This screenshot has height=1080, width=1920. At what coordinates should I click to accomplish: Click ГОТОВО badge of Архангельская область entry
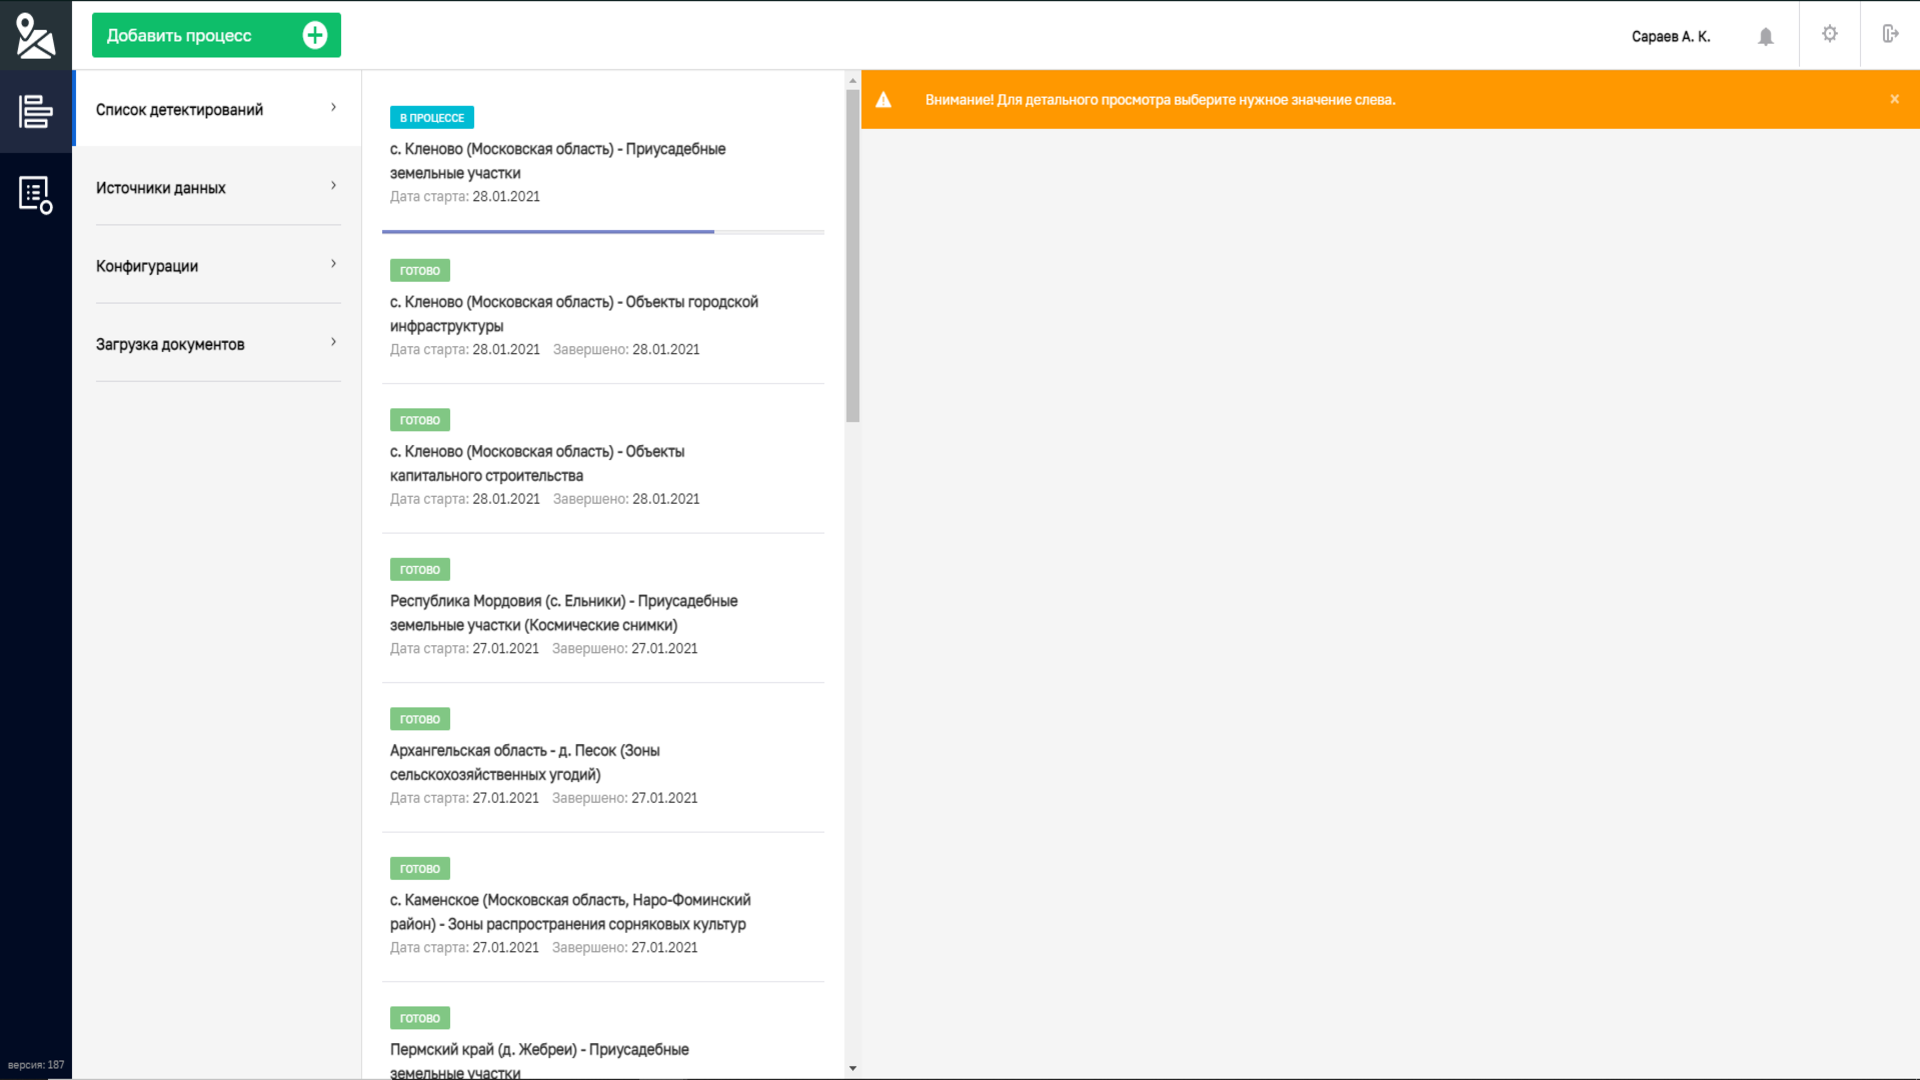[x=420, y=719]
